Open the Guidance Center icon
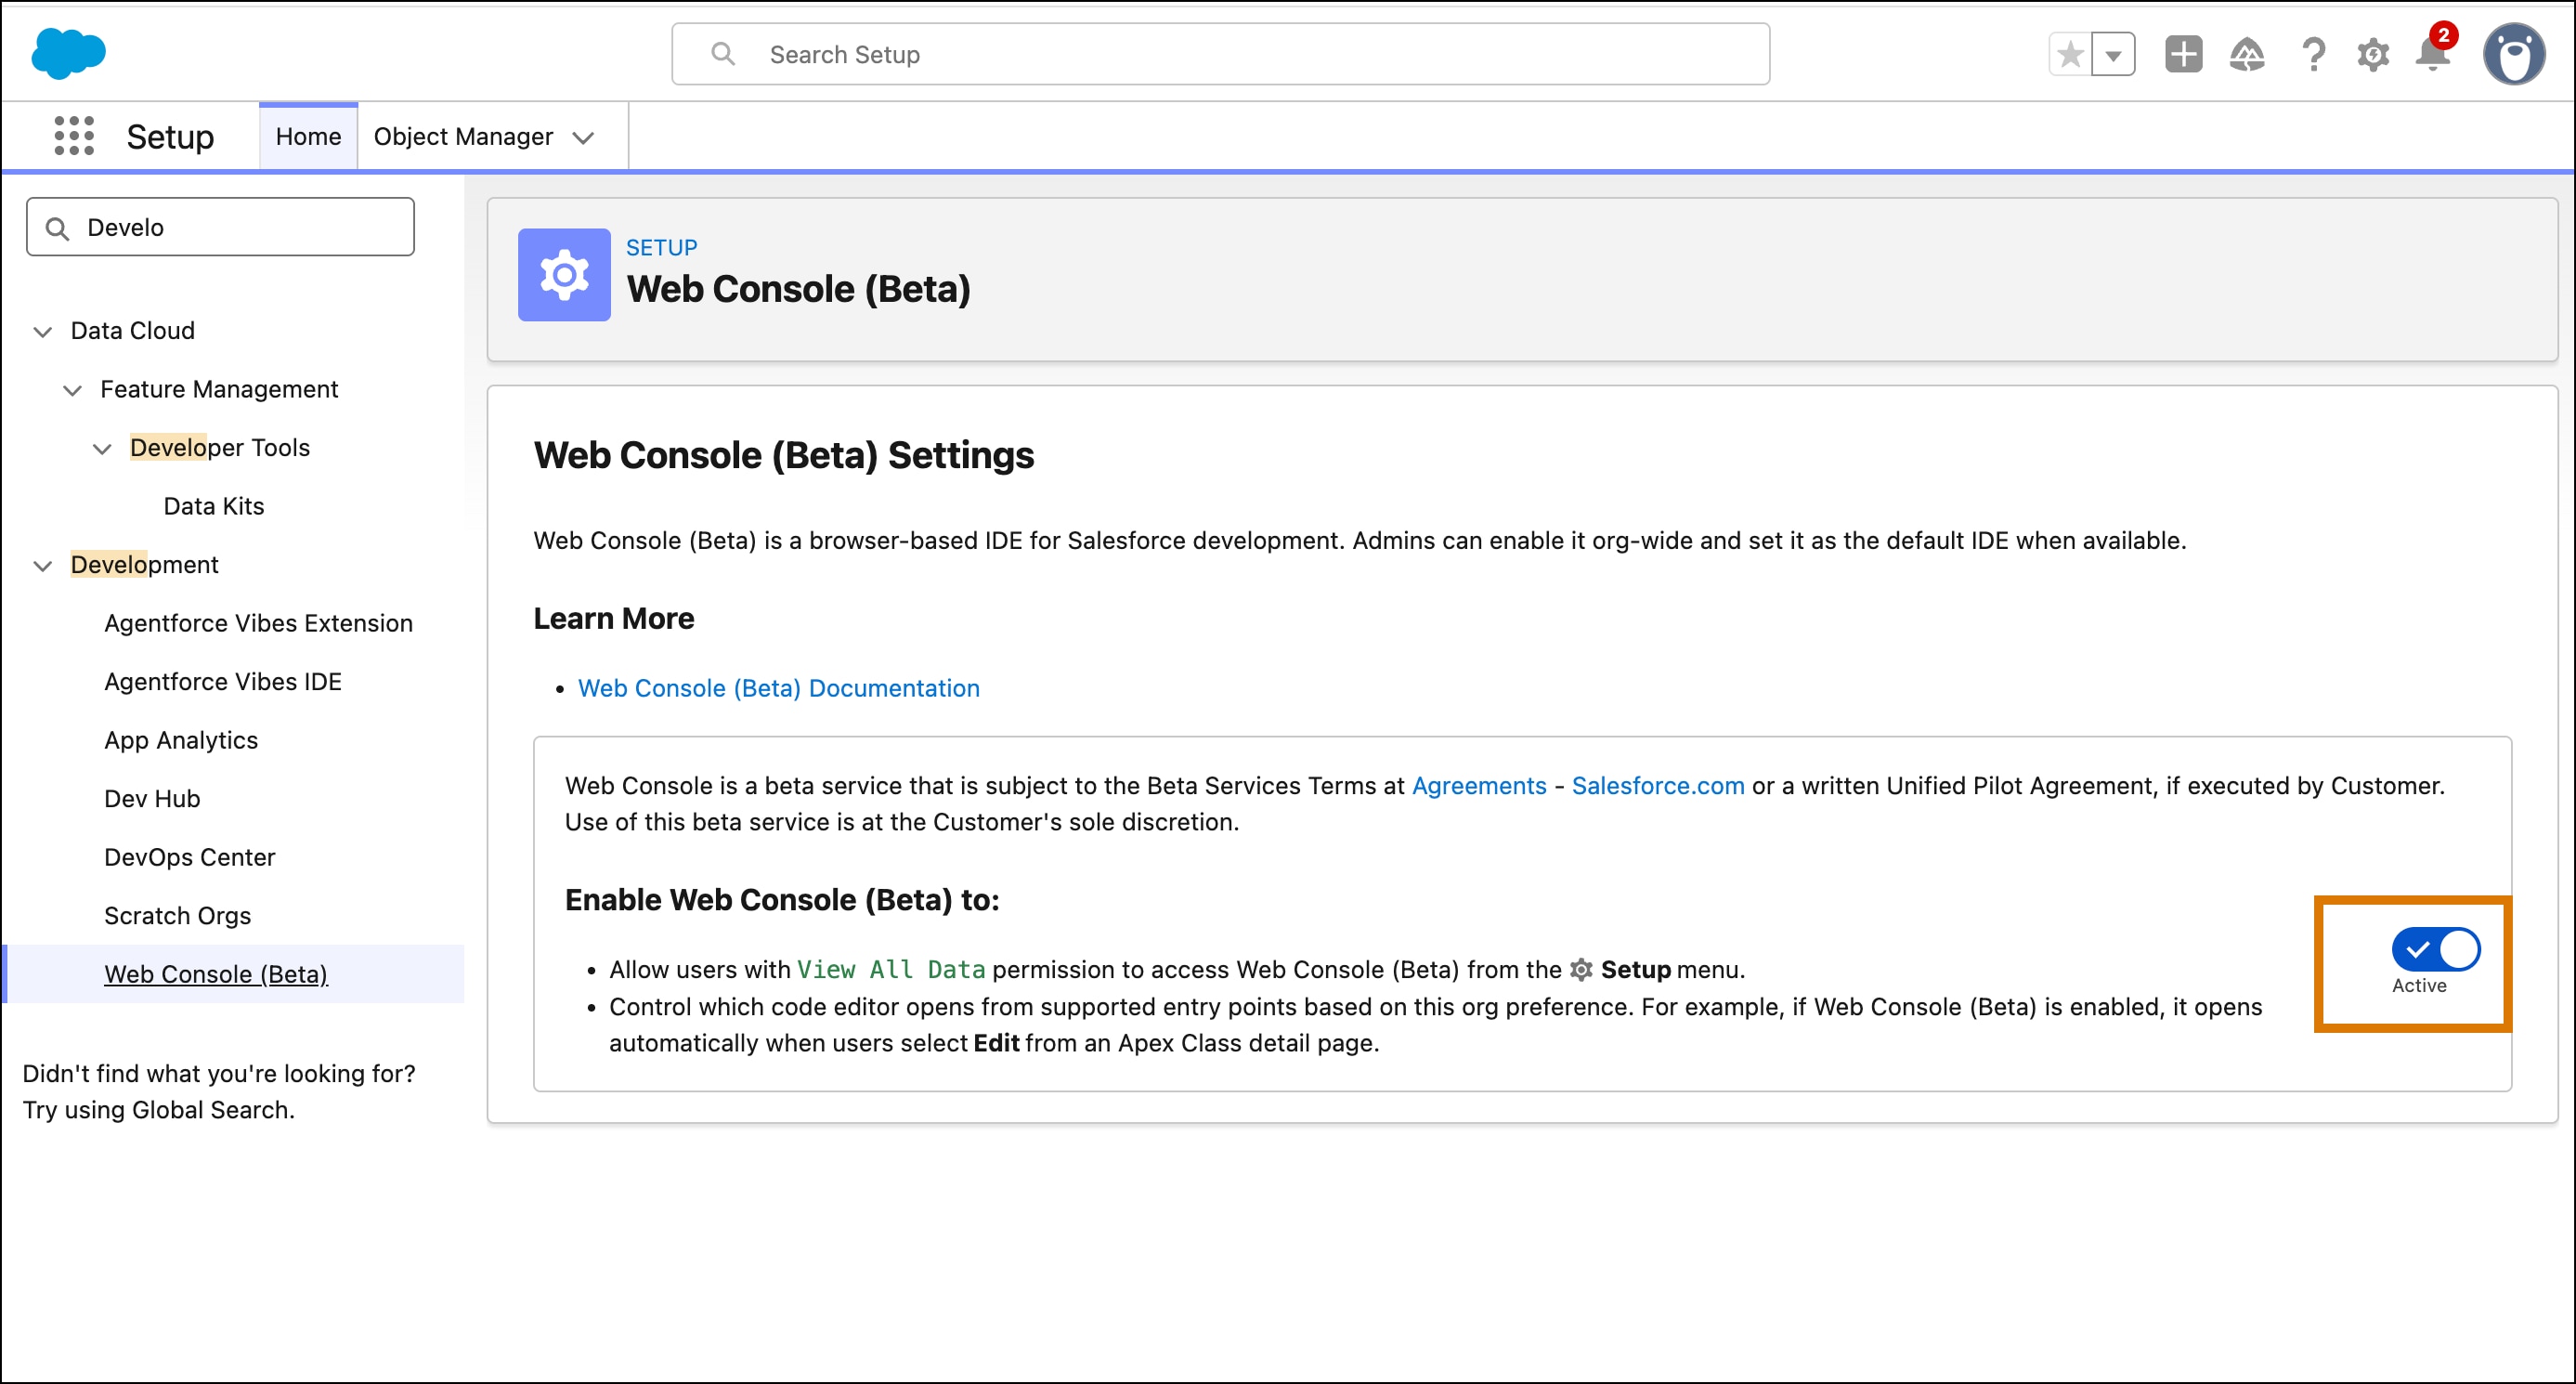The image size is (2576, 1384). click(2248, 54)
